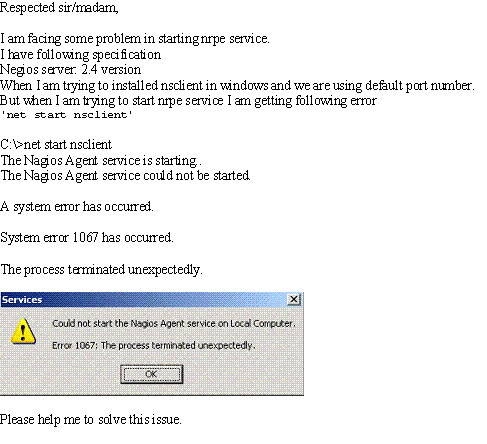Click the OK button in Services dialog
487x444 pixels.
click(152, 374)
